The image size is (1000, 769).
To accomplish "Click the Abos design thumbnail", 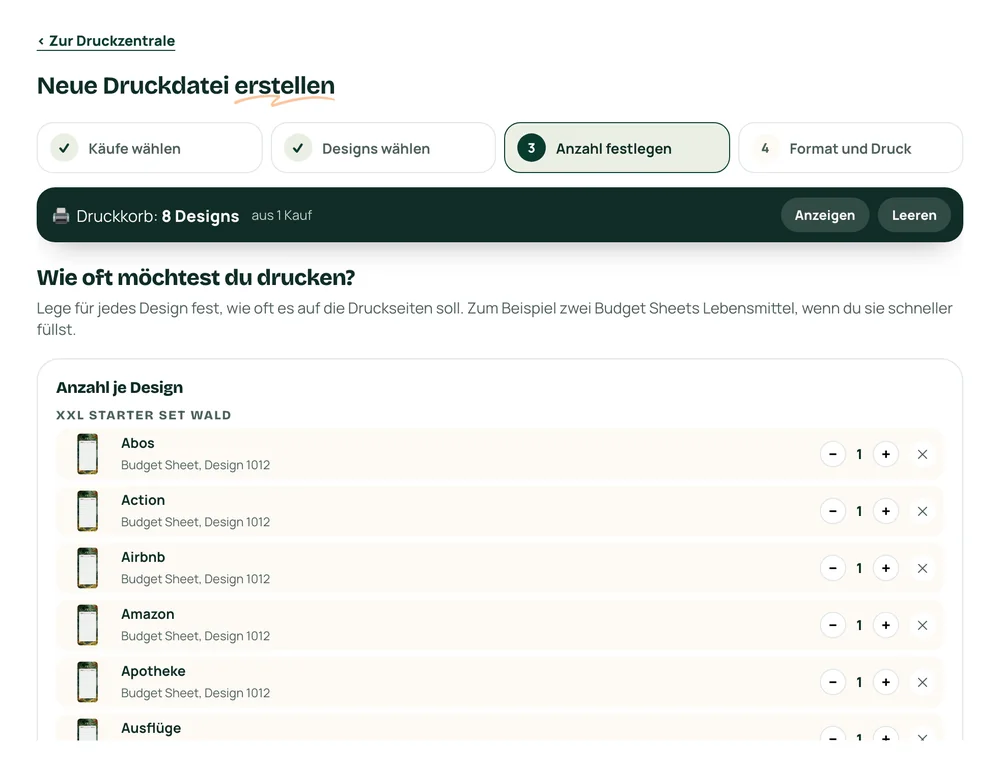I will pyautogui.click(x=87, y=454).
